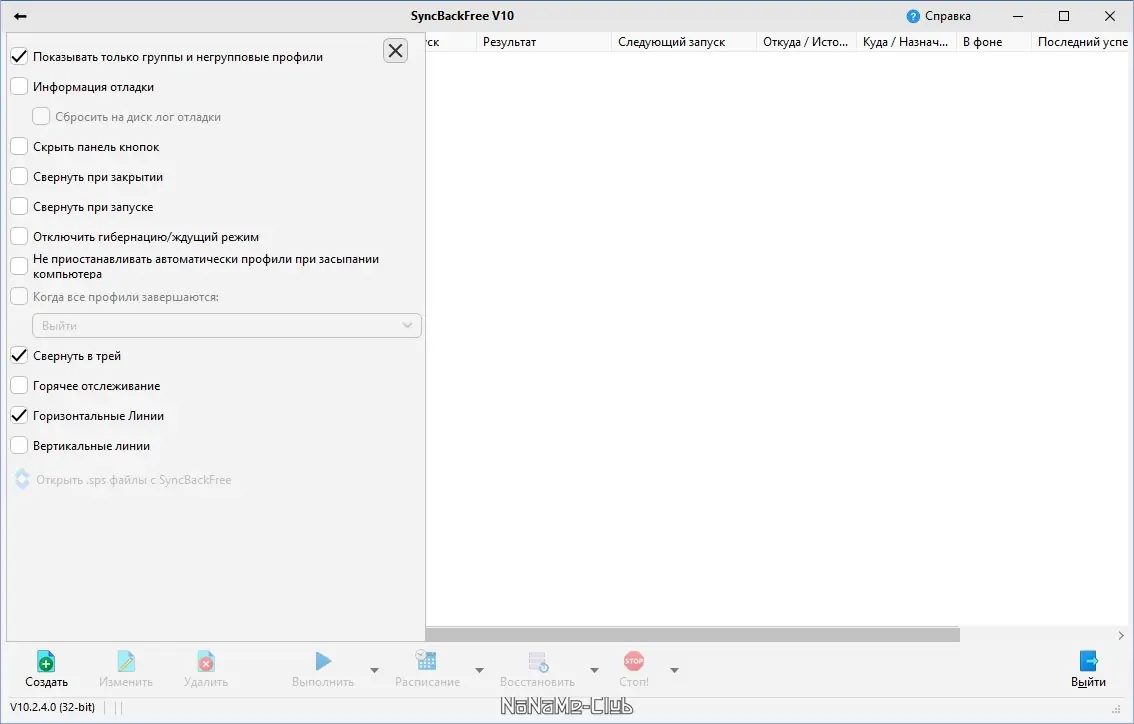Open the Расписание schedule icon
This screenshot has height=724, width=1134.
pos(426,660)
